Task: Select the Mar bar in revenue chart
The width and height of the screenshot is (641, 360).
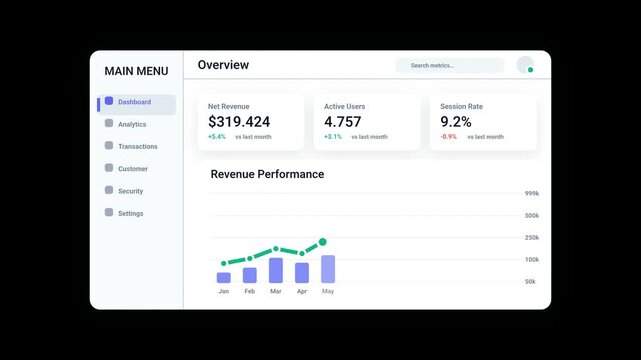Action: point(276,271)
